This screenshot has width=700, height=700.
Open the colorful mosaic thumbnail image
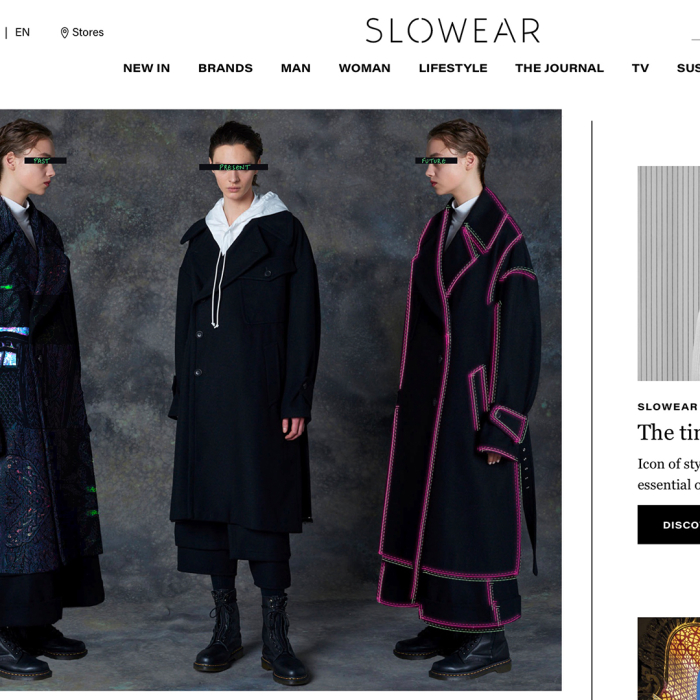[x=669, y=658]
